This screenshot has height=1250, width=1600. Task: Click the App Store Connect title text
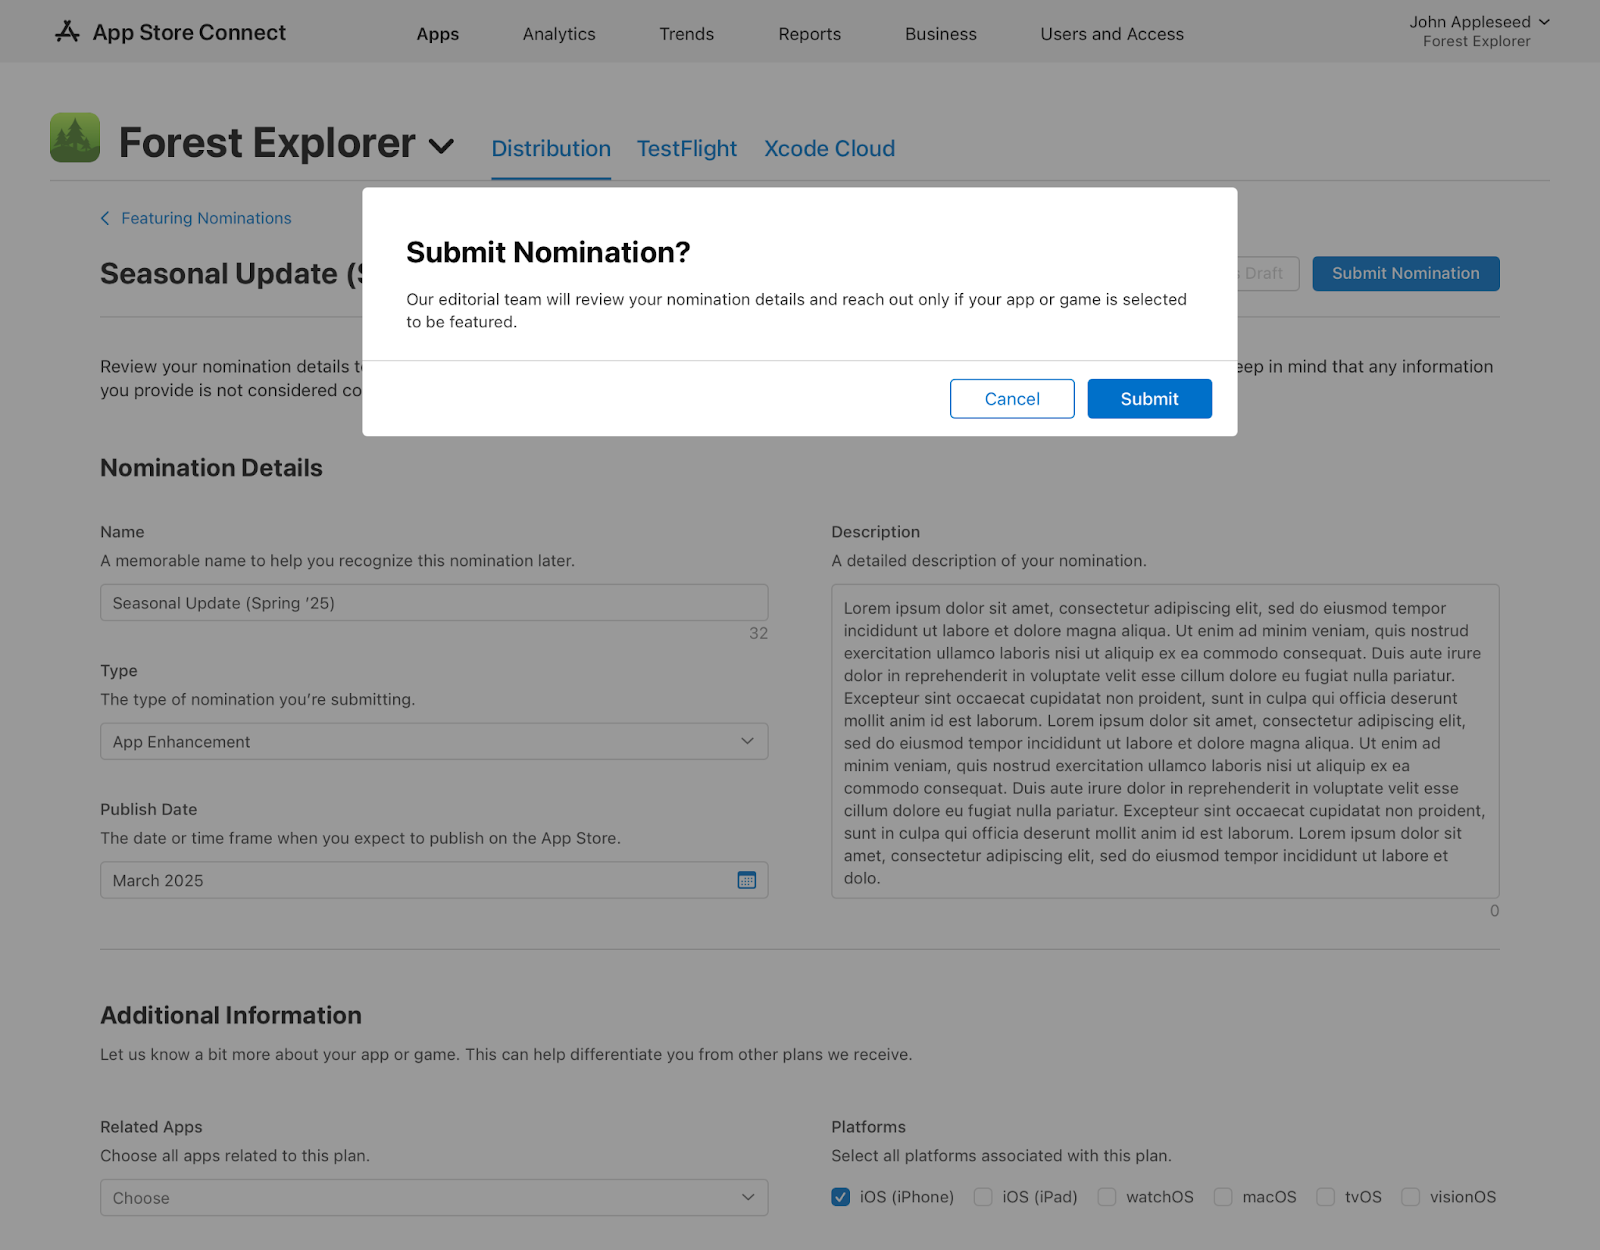click(189, 32)
